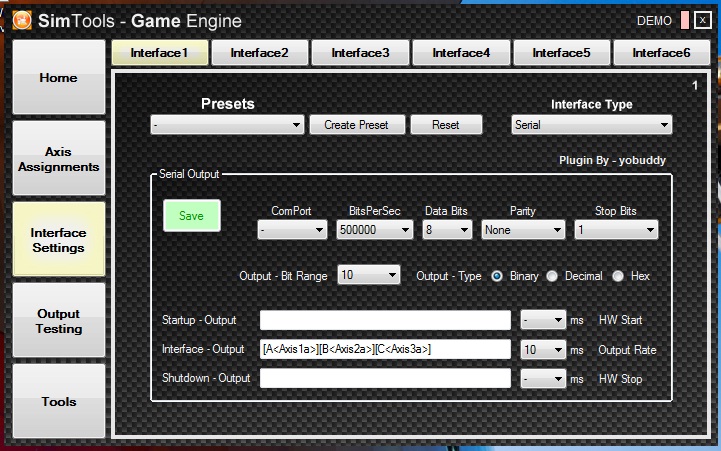Click the 'Output Rate' label
The image size is (721, 451).
pyautogui.click(x=627, y=350)
